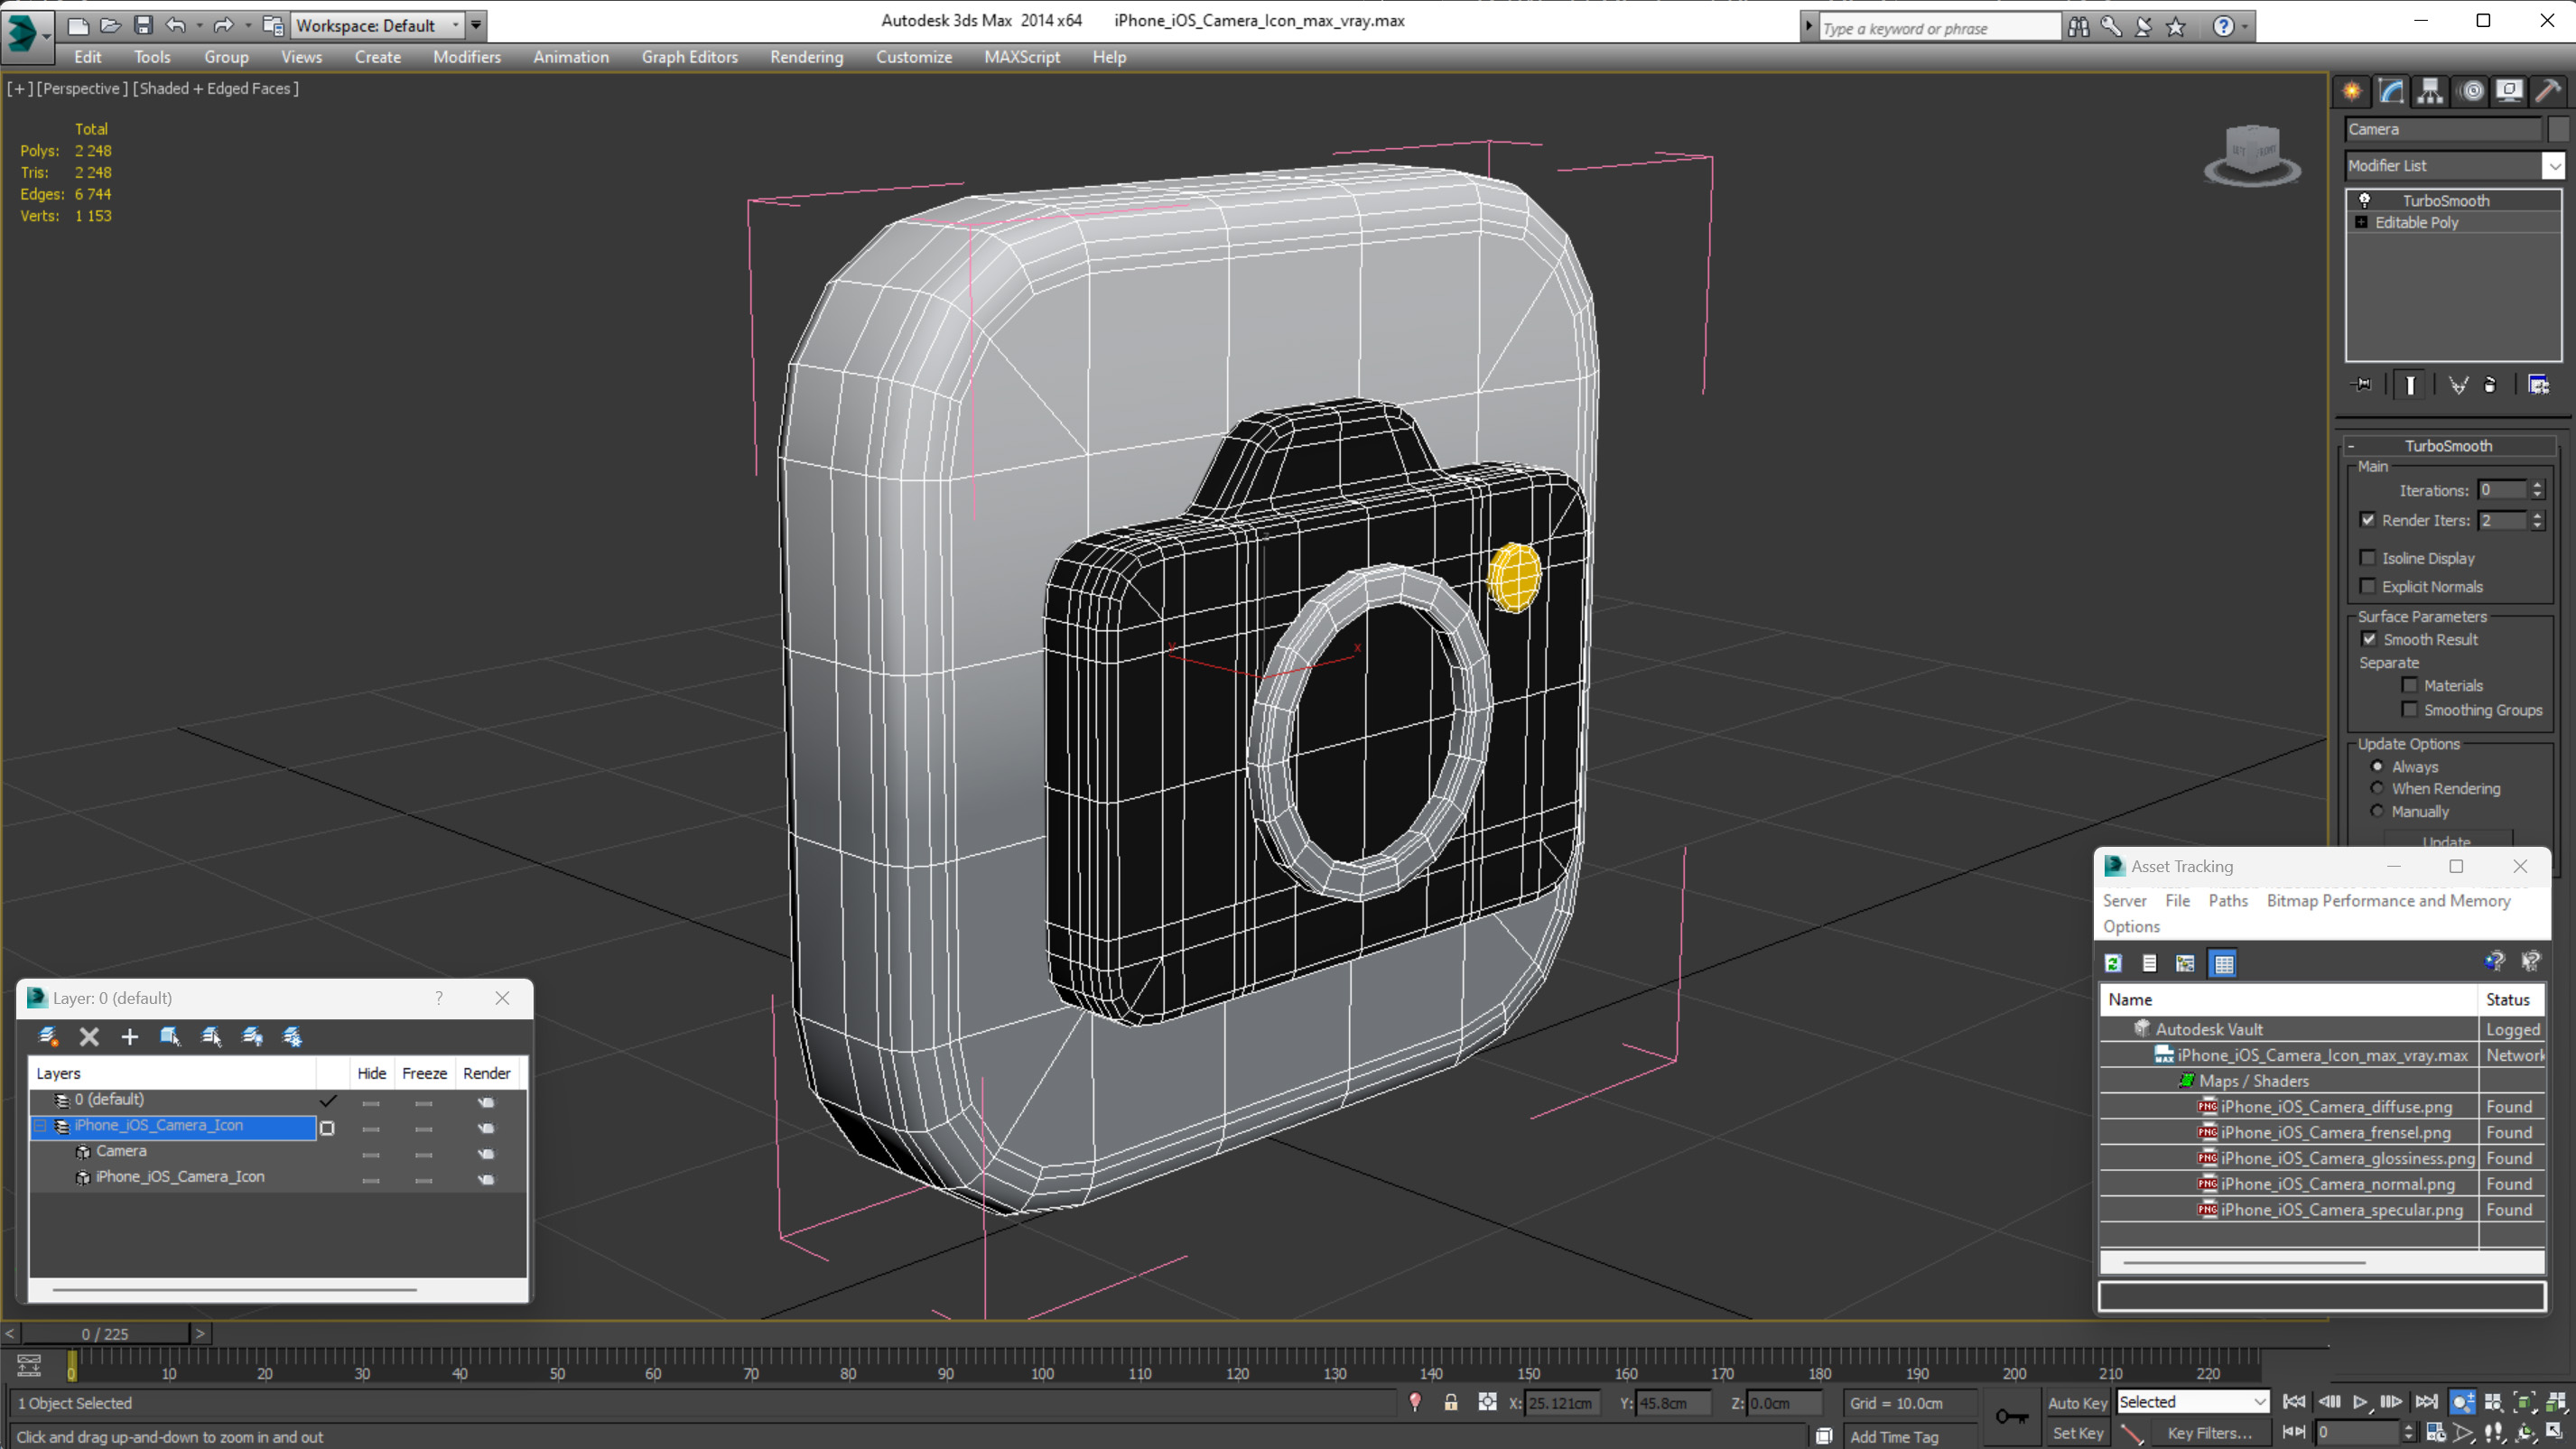Click Pin Stack icon below modifier stack
The image size is (2576, 1449).
coord(2362,385)
